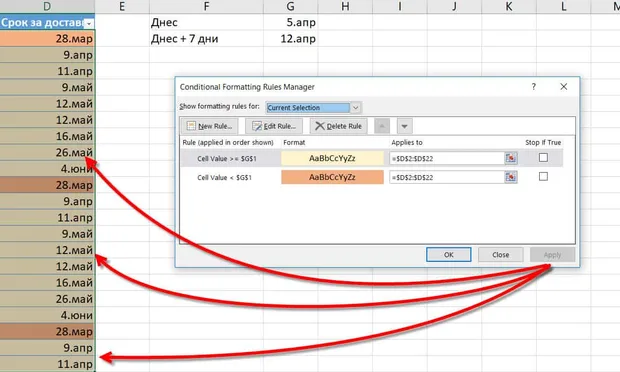This screenshot has height=372, width=620.
Task: Click the New Rule button
Action: (x=210, y=126)
